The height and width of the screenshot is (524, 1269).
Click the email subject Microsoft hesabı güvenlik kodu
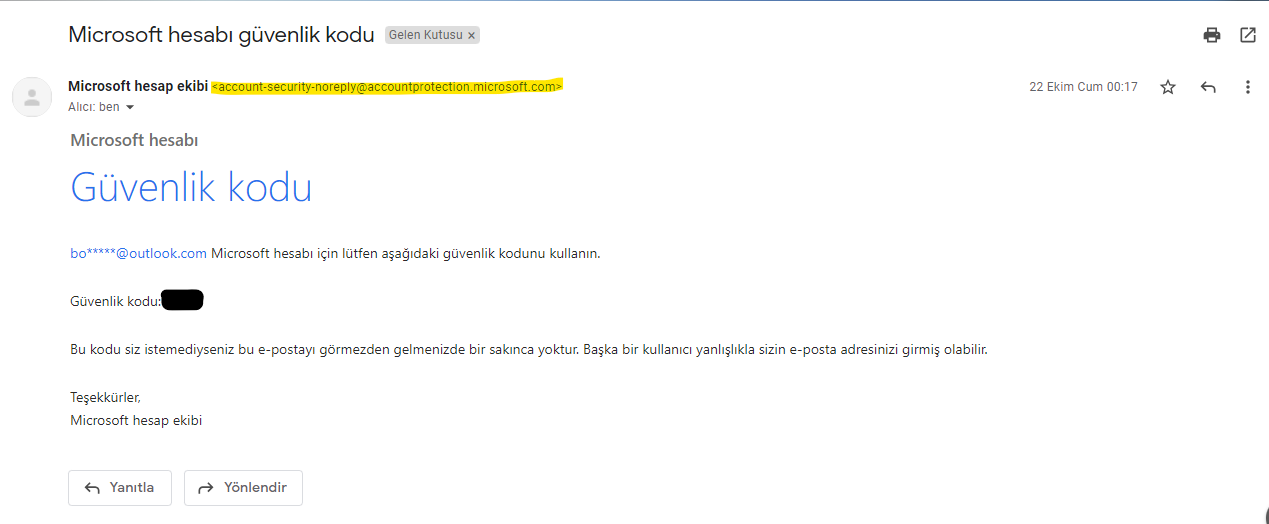221,34
